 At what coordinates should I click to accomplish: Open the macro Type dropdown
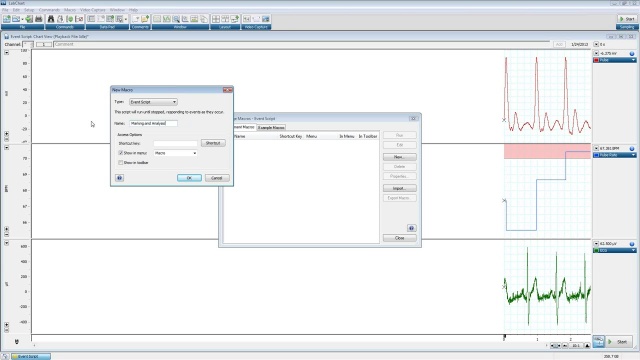coord(153,102)
